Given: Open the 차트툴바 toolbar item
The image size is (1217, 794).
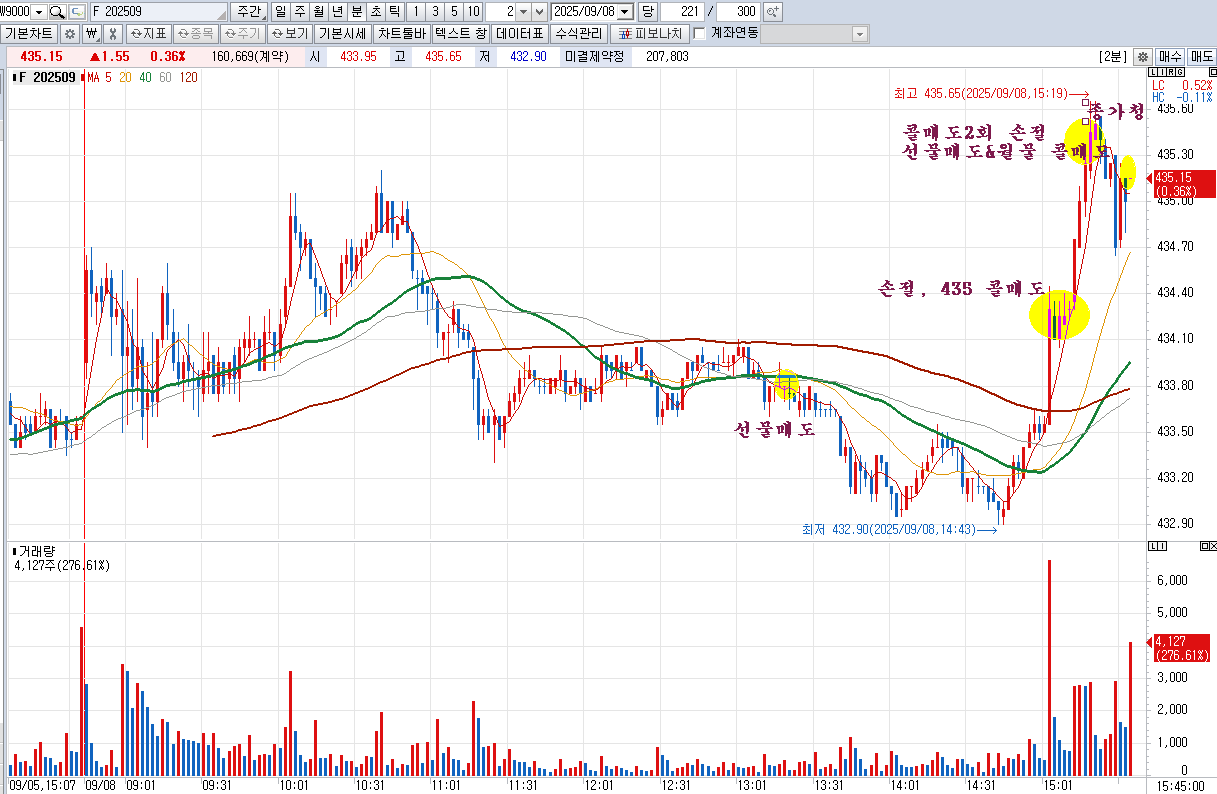Looking at the screenshot, I should click(401, 33).
